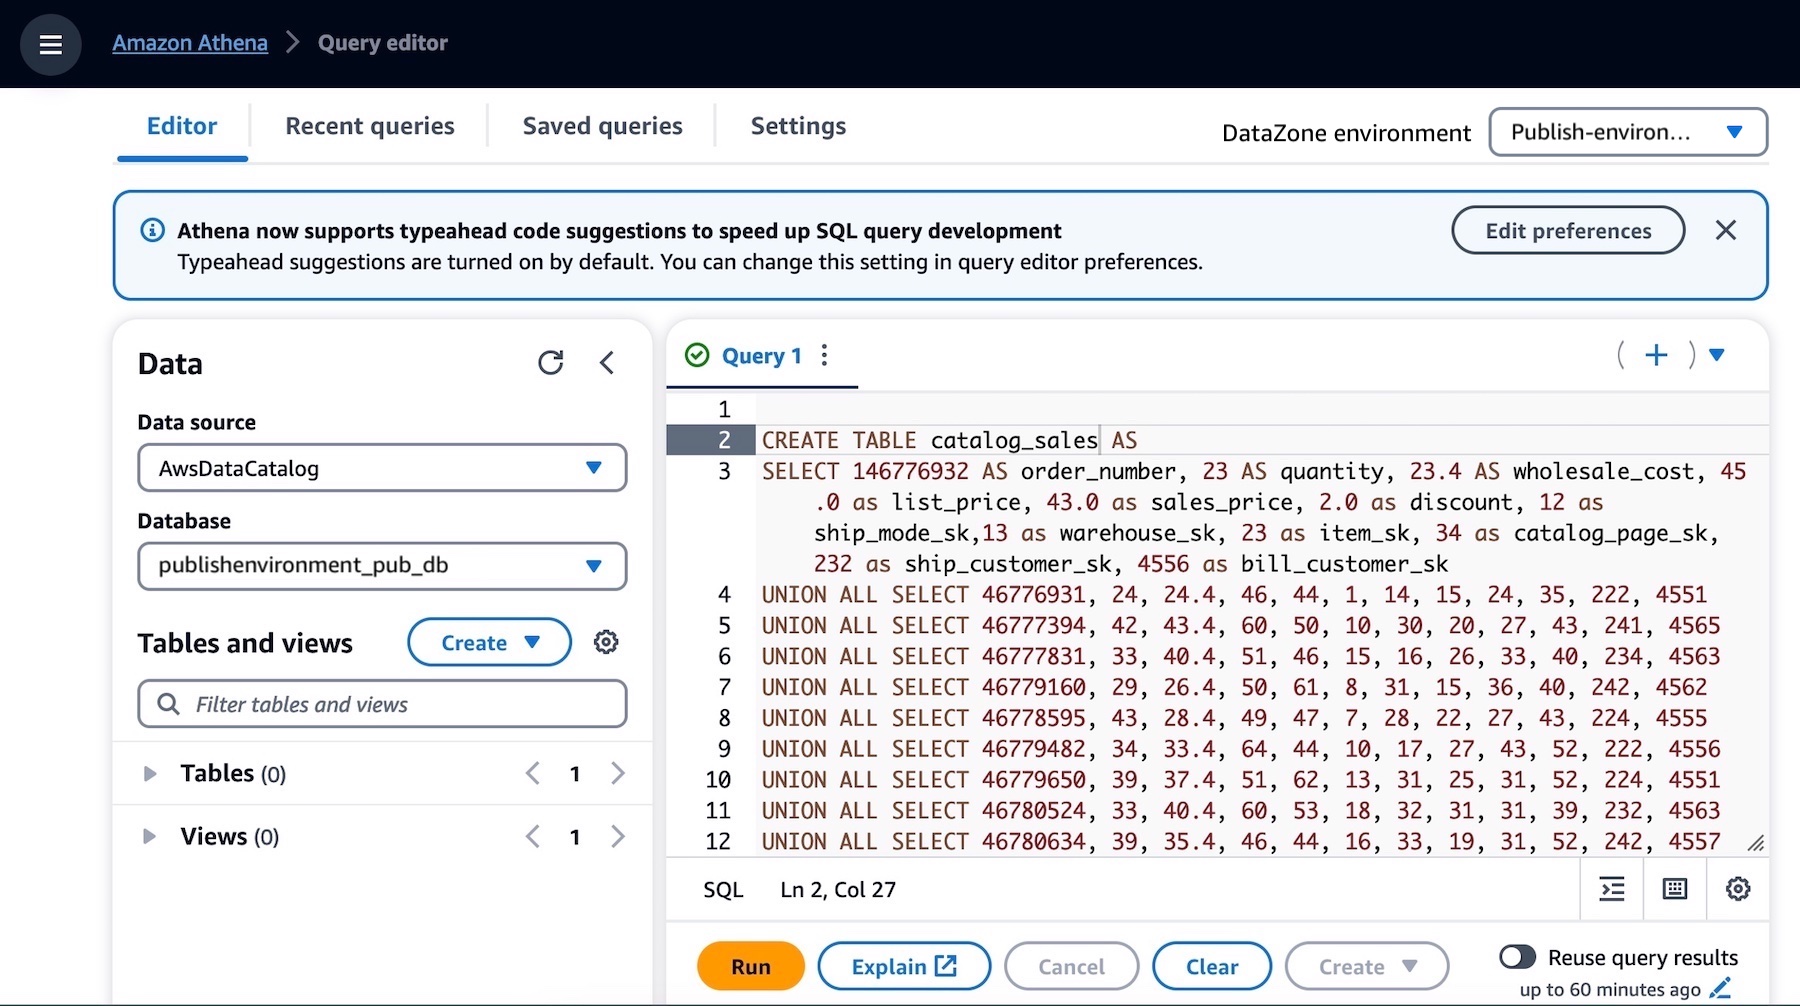Run the query

point(750,966)
